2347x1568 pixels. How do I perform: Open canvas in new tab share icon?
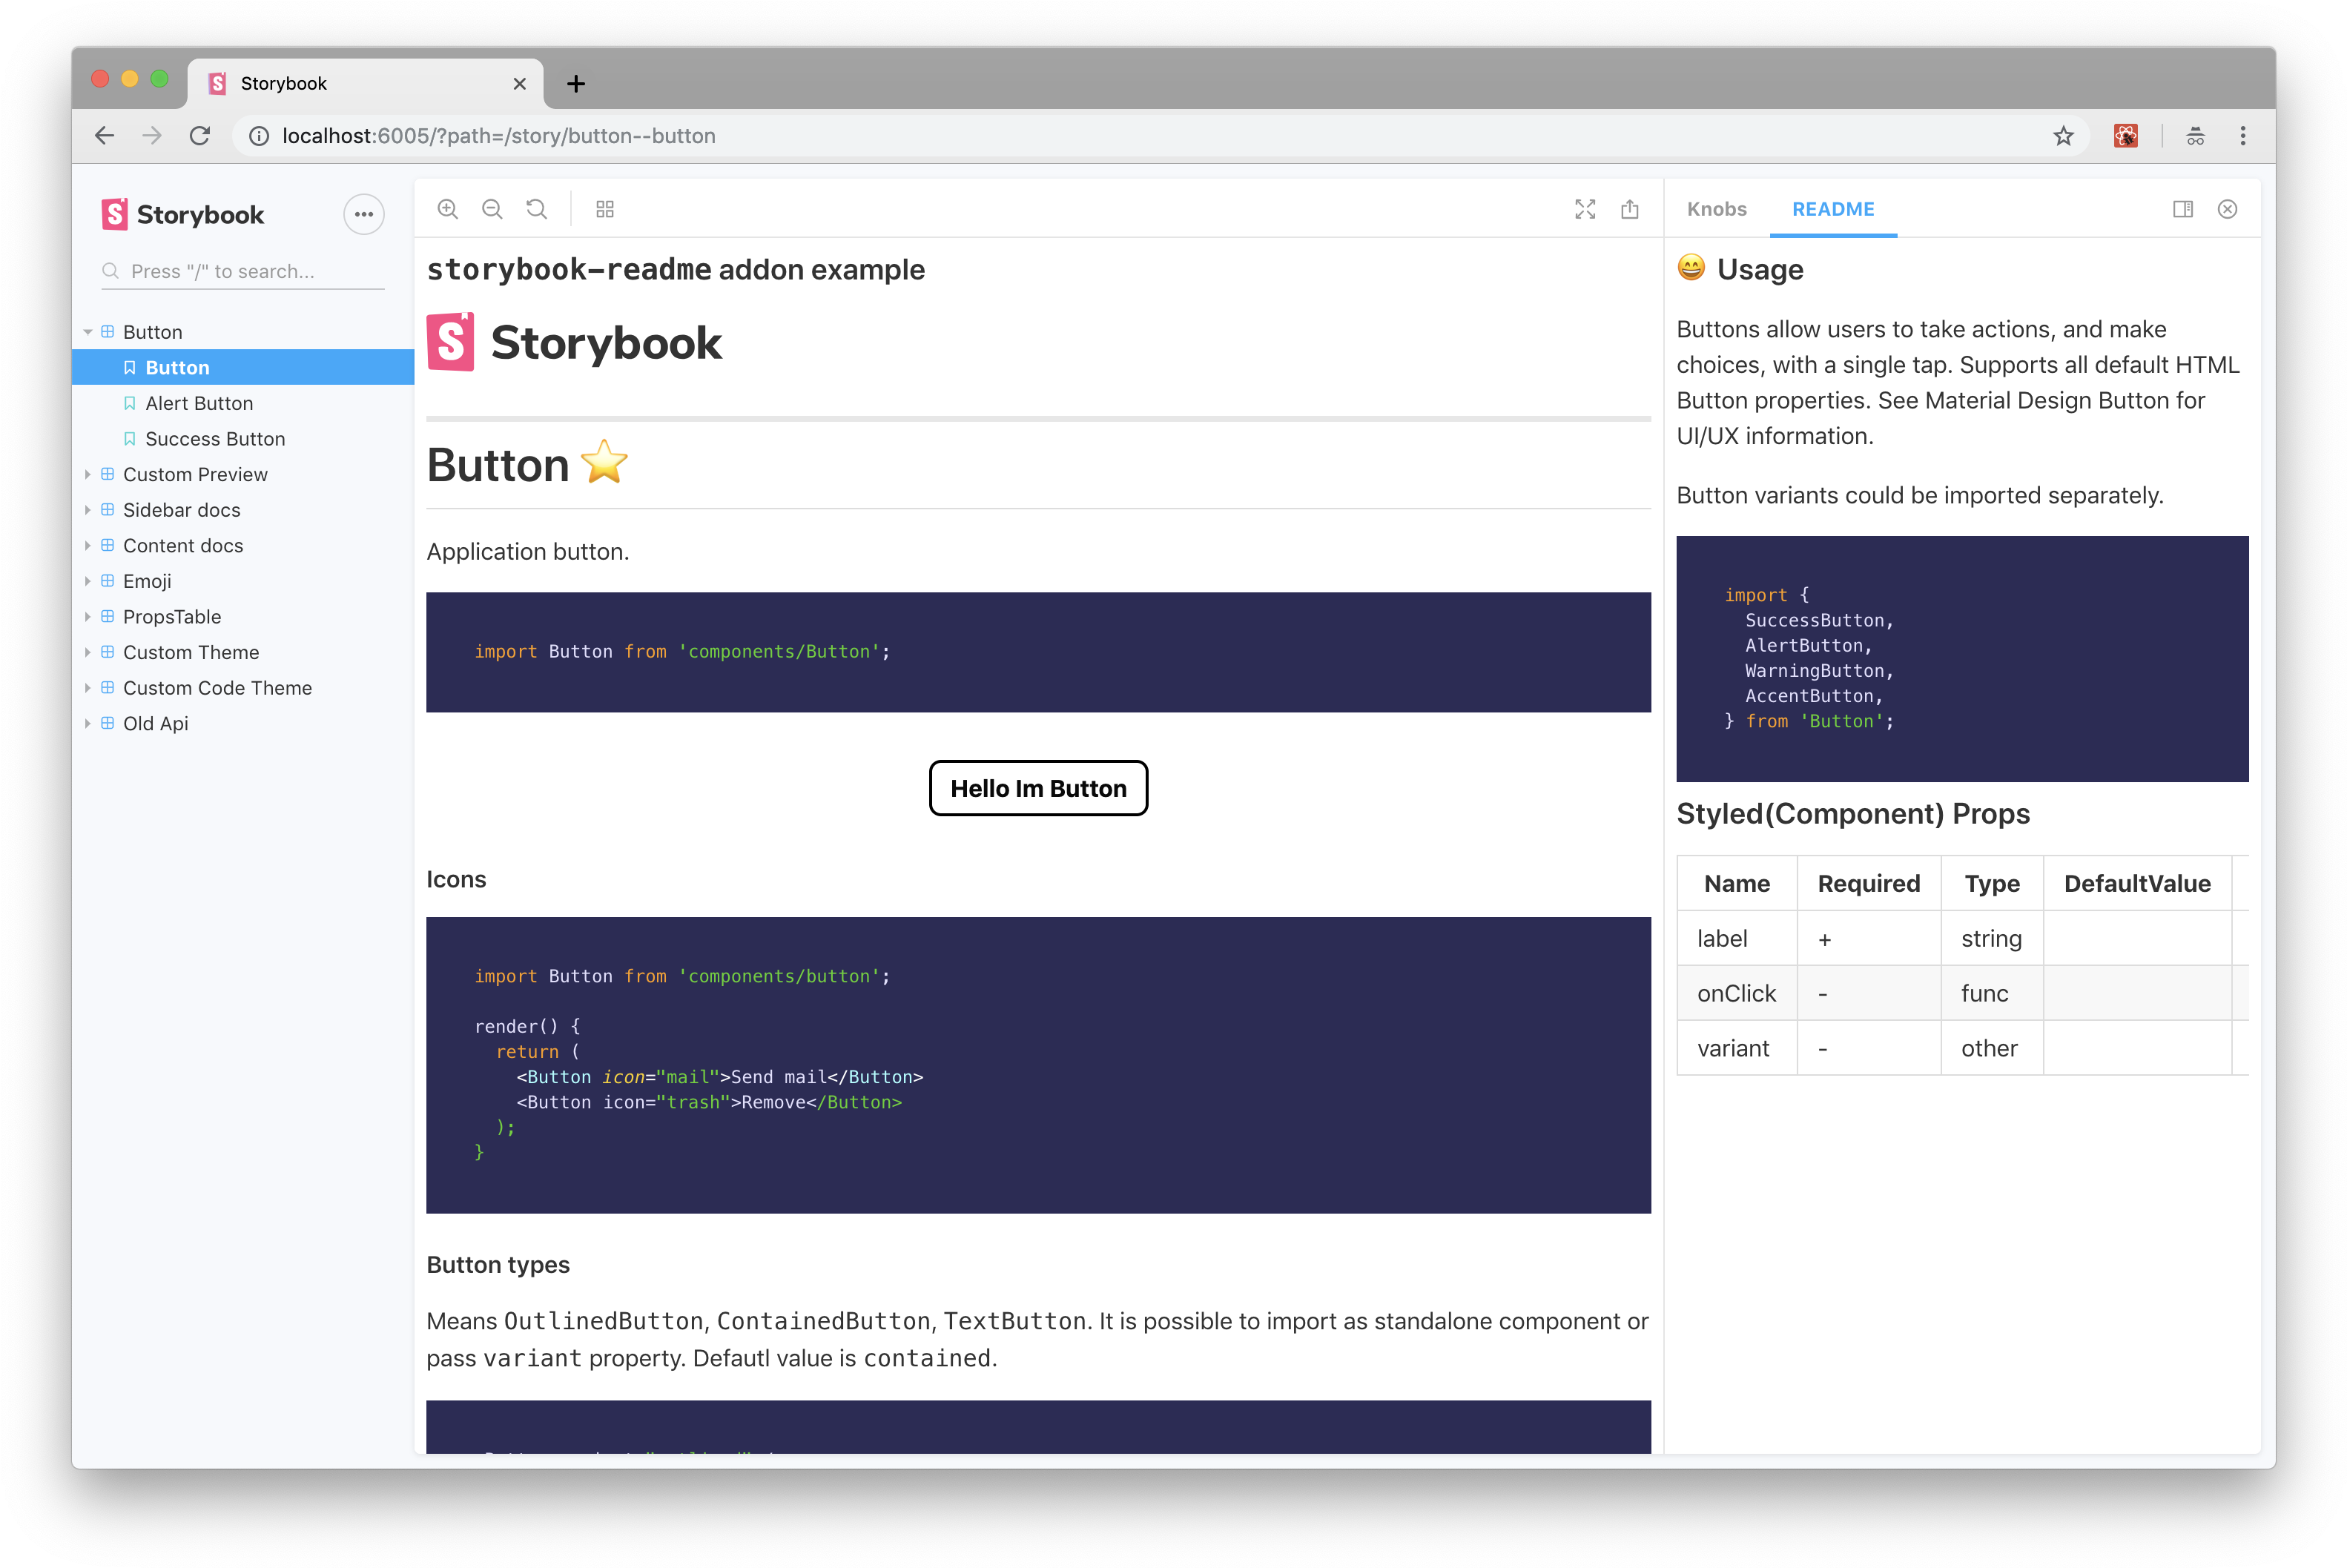[x=1630, y=209]
